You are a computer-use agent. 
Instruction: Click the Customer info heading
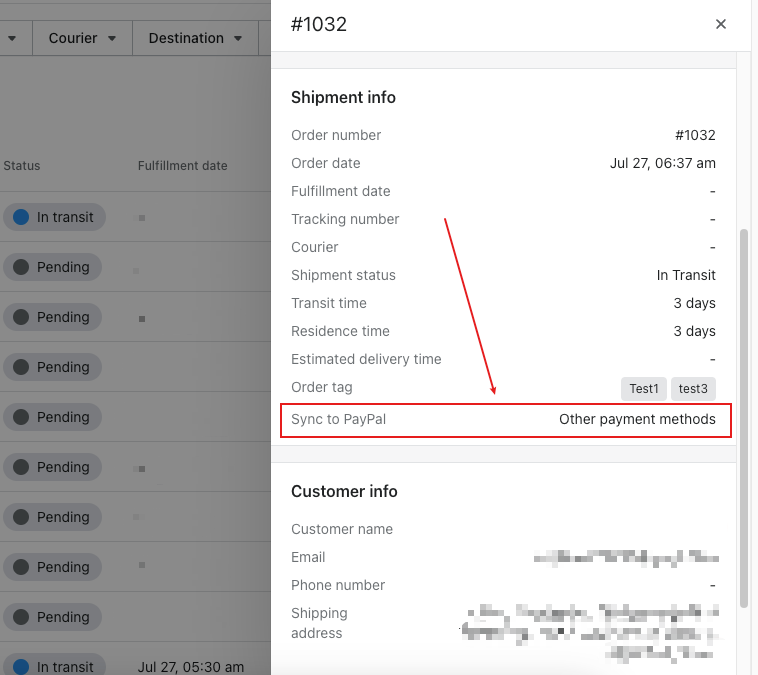coord(344,492)
